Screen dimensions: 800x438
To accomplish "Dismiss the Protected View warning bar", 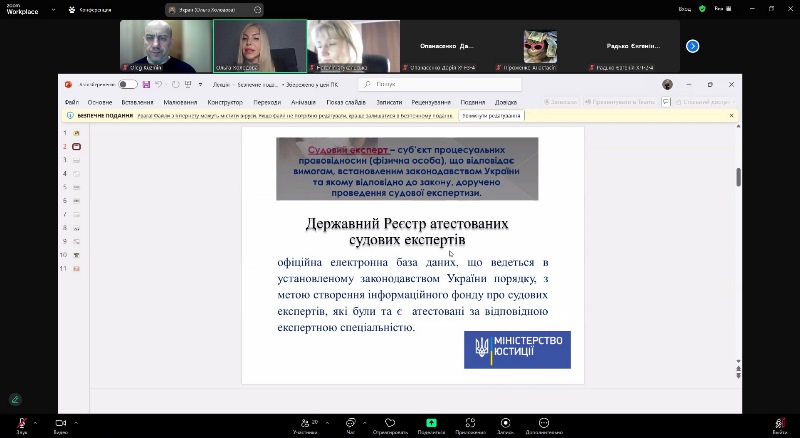I will (x=731, y=116).
